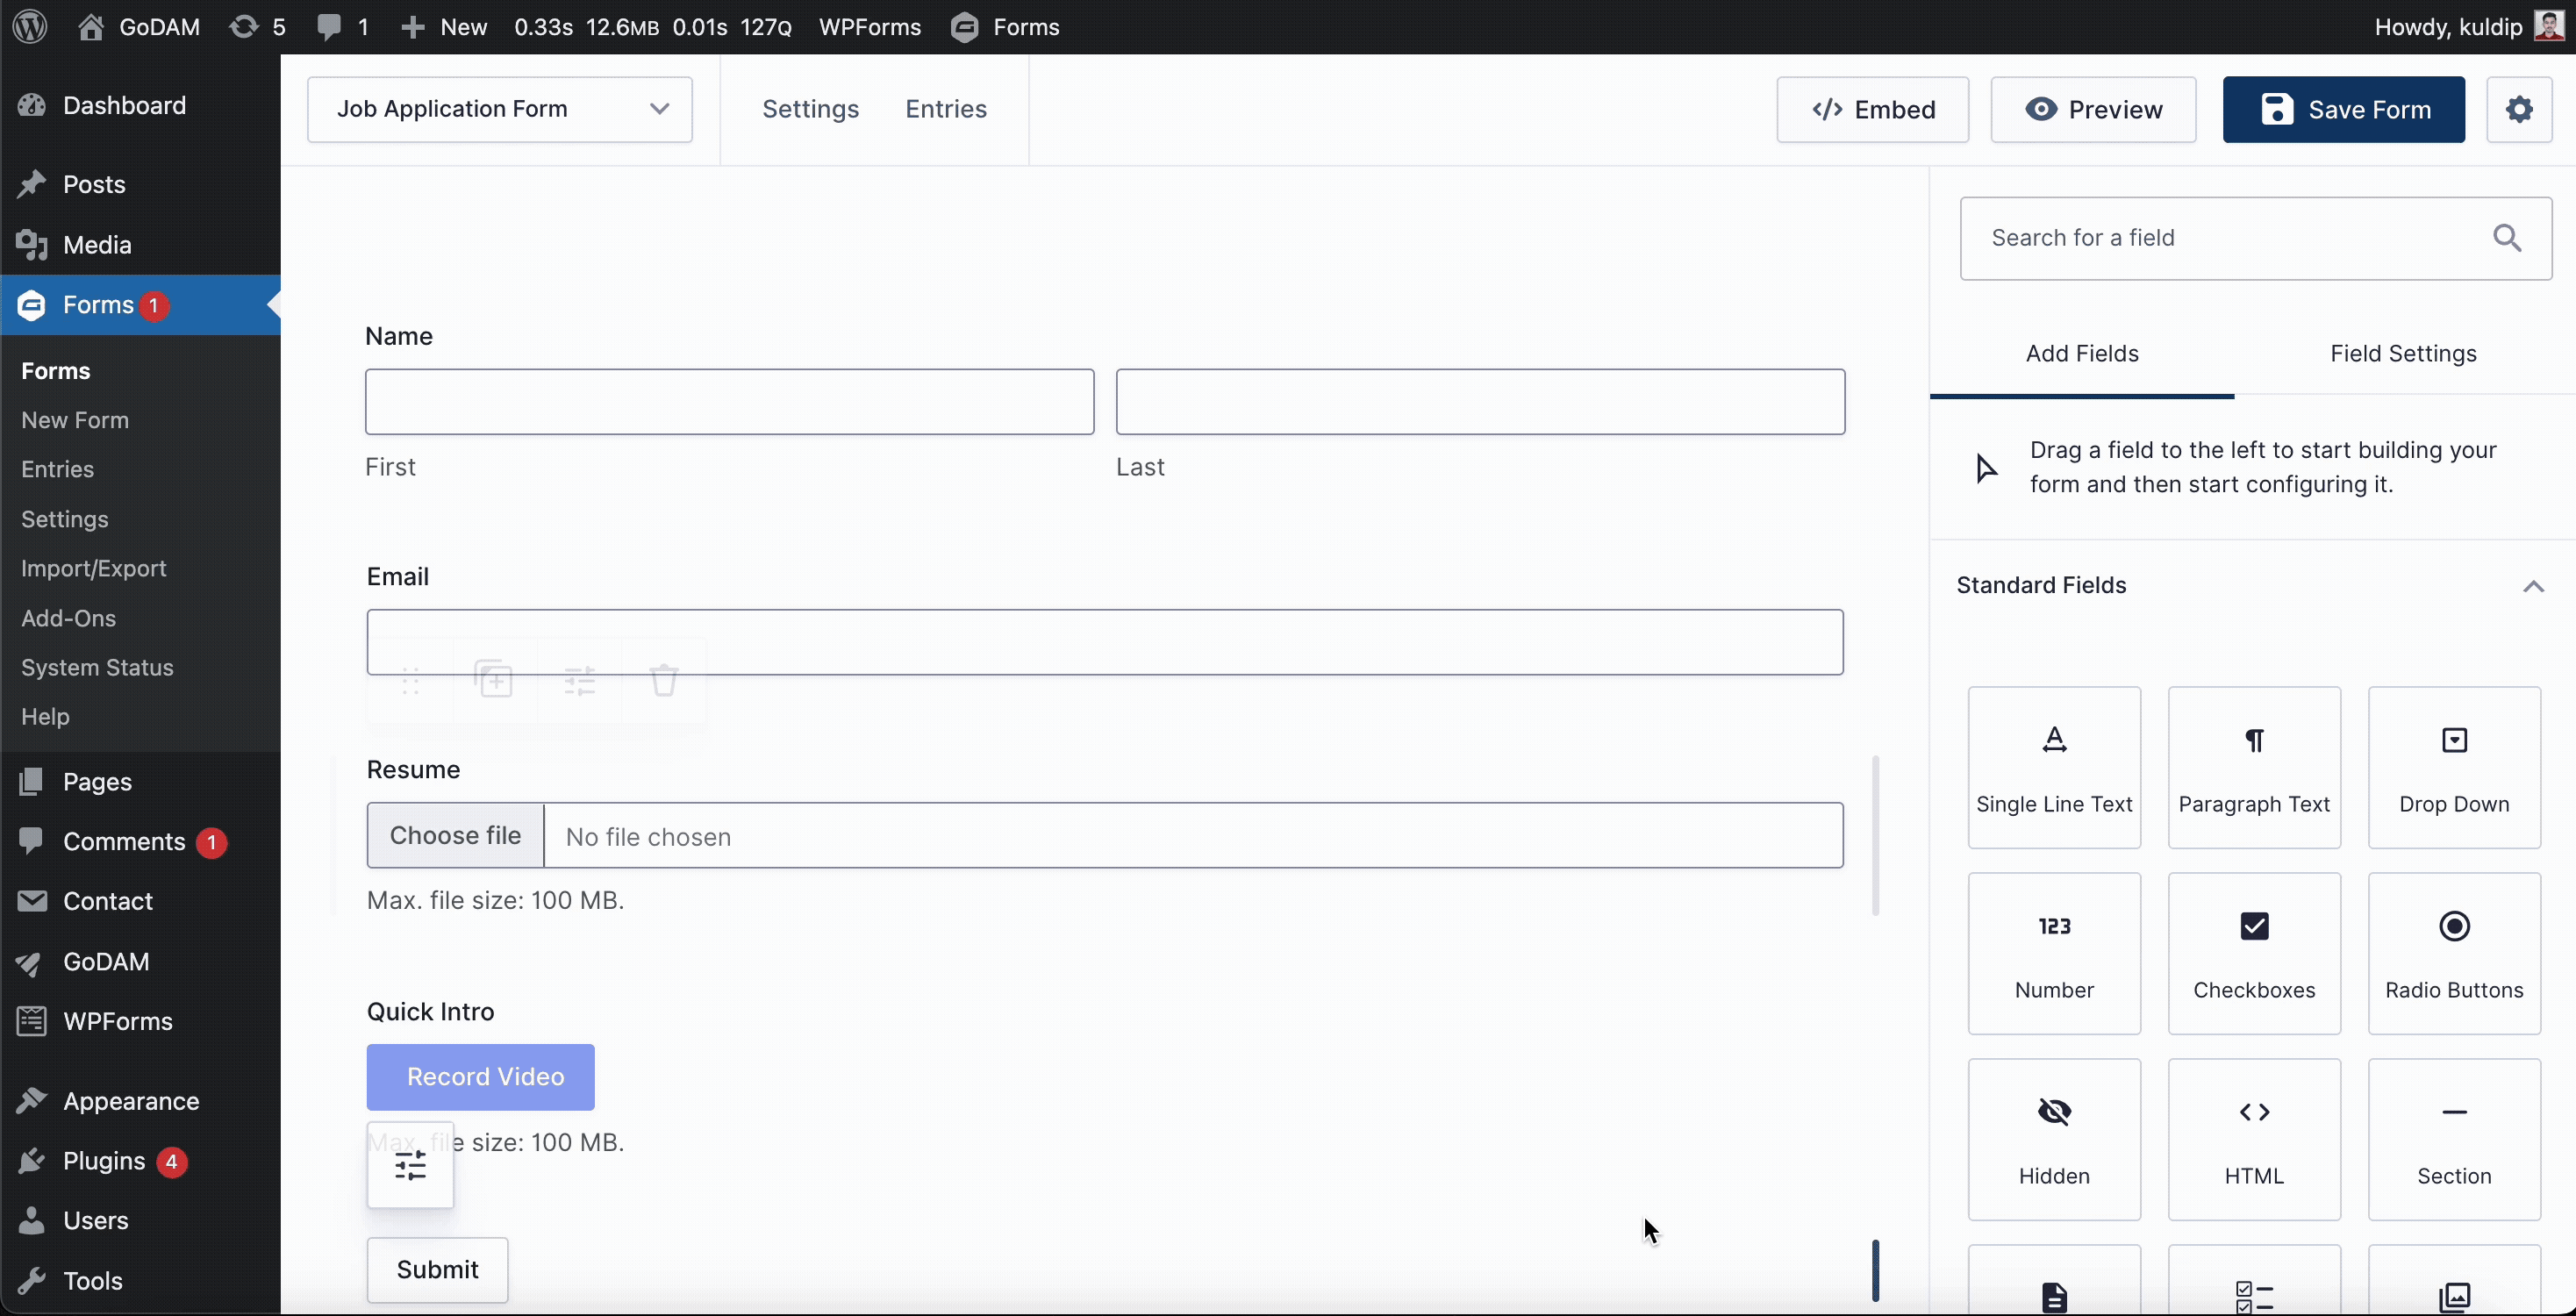2576x1316 pixels.
Task: Open Comments in the sidebar
Action: 124,841
